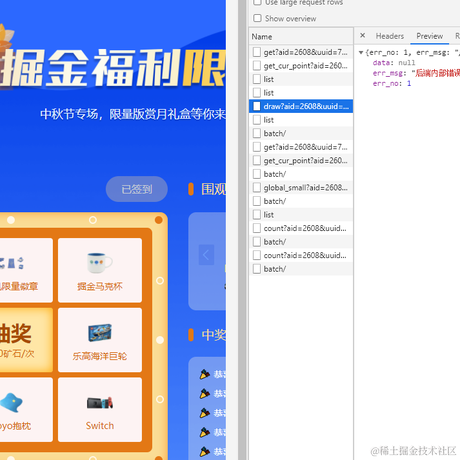
Task: Click the Nintendo Switch console icon
Action: (100, 403)
